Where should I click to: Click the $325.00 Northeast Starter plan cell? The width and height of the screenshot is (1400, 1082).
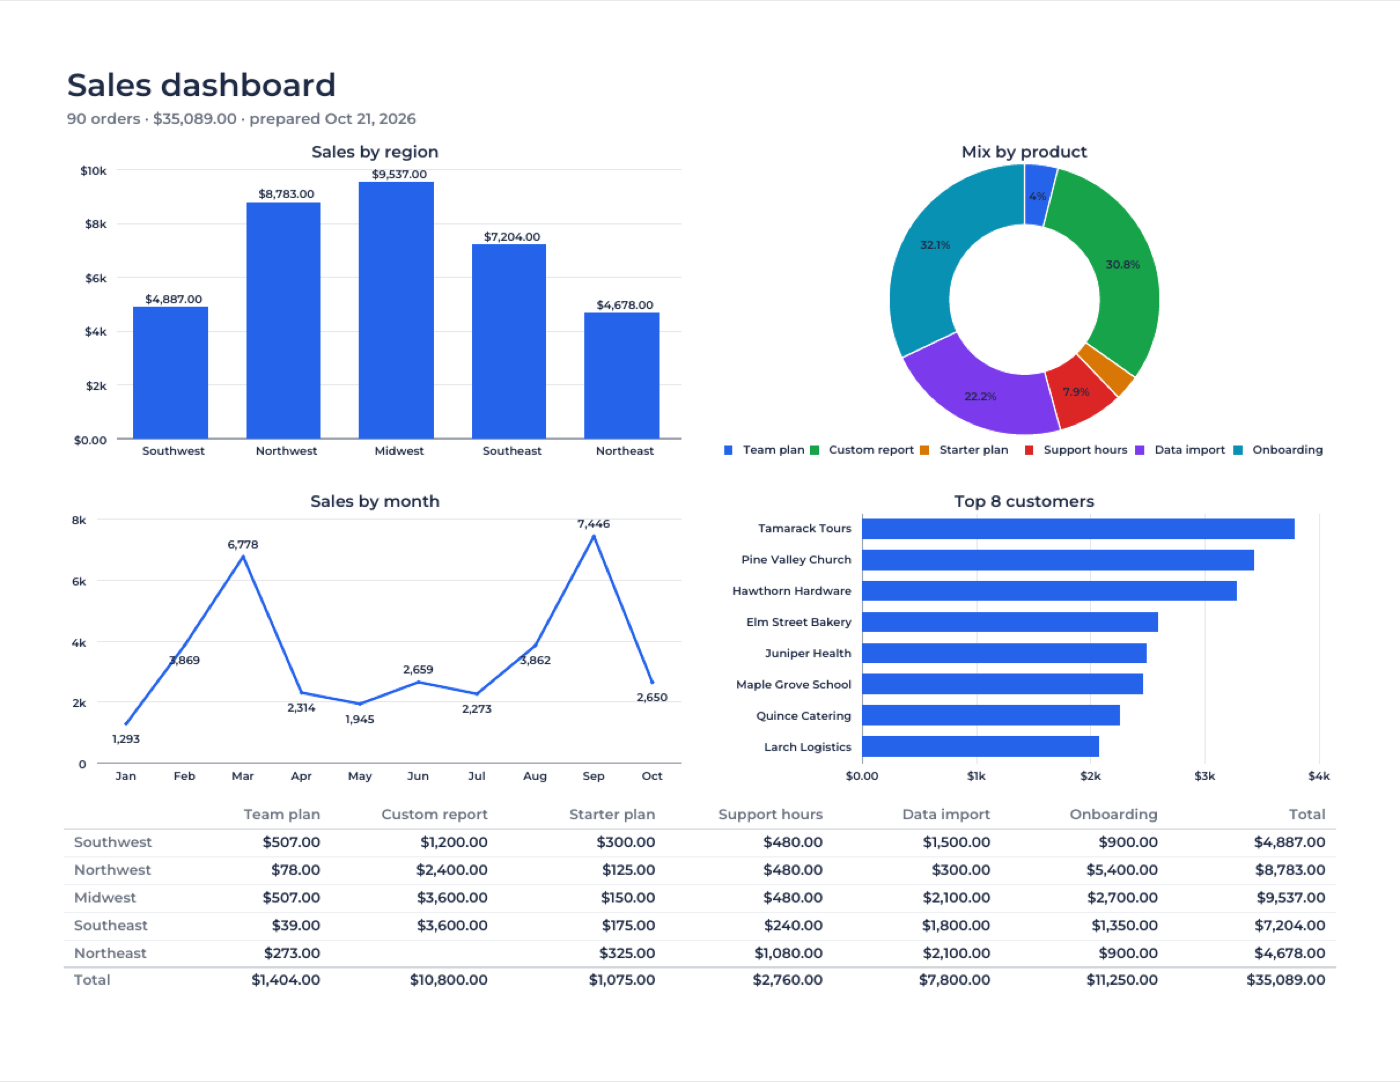tap(627, 953)
